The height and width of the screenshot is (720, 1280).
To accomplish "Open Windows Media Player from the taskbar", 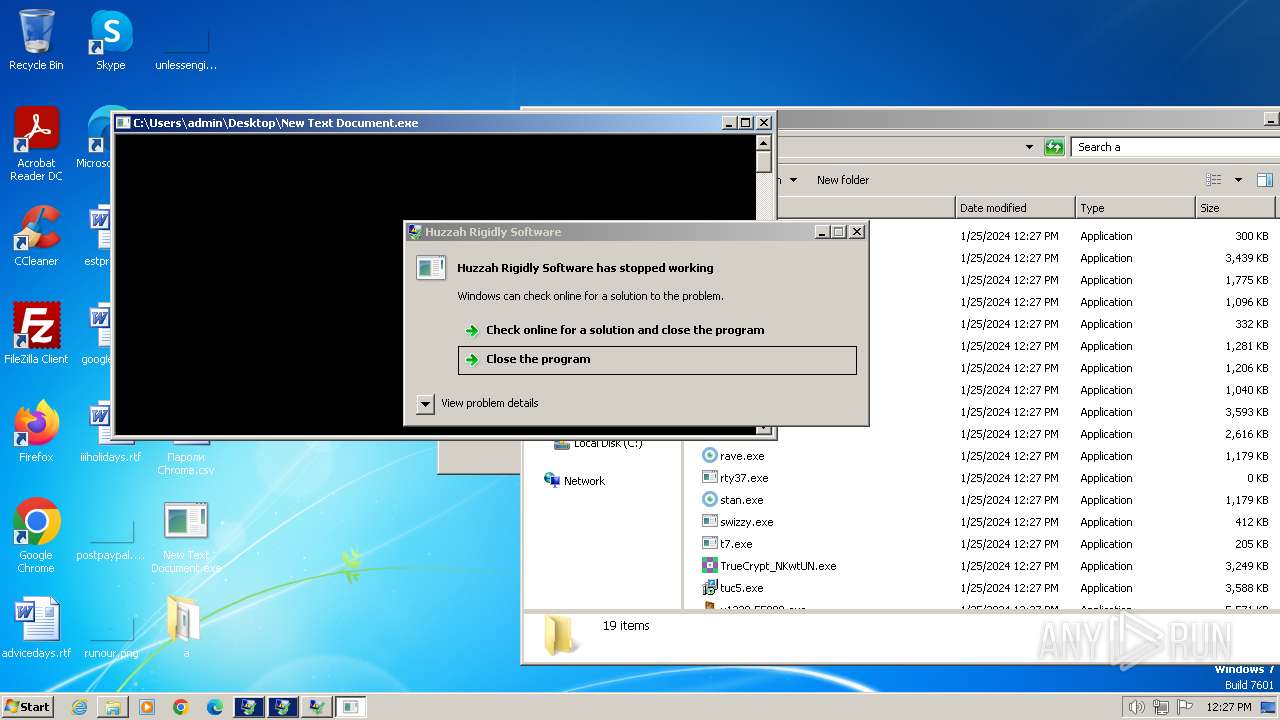I will coord(147,707).
